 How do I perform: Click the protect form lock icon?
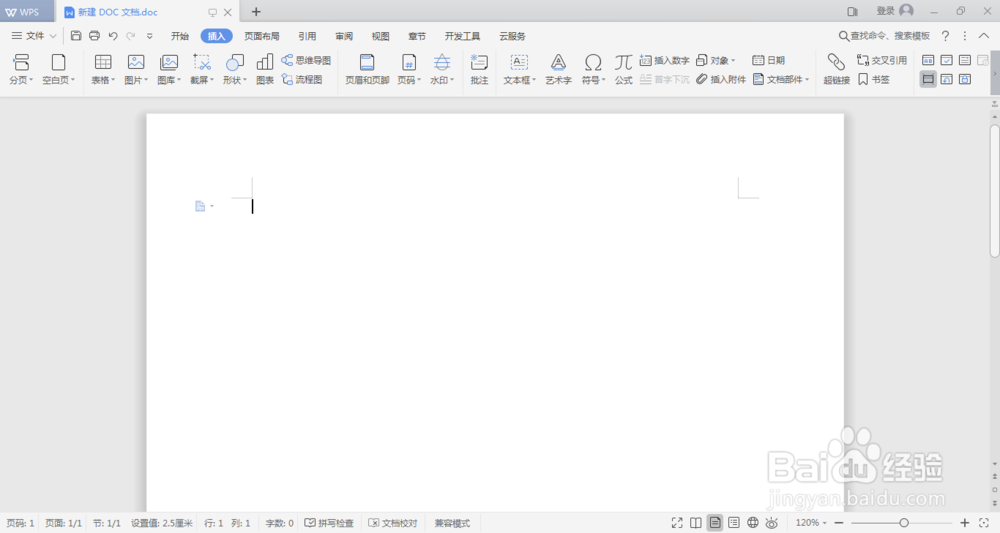(x=965, y=79)
